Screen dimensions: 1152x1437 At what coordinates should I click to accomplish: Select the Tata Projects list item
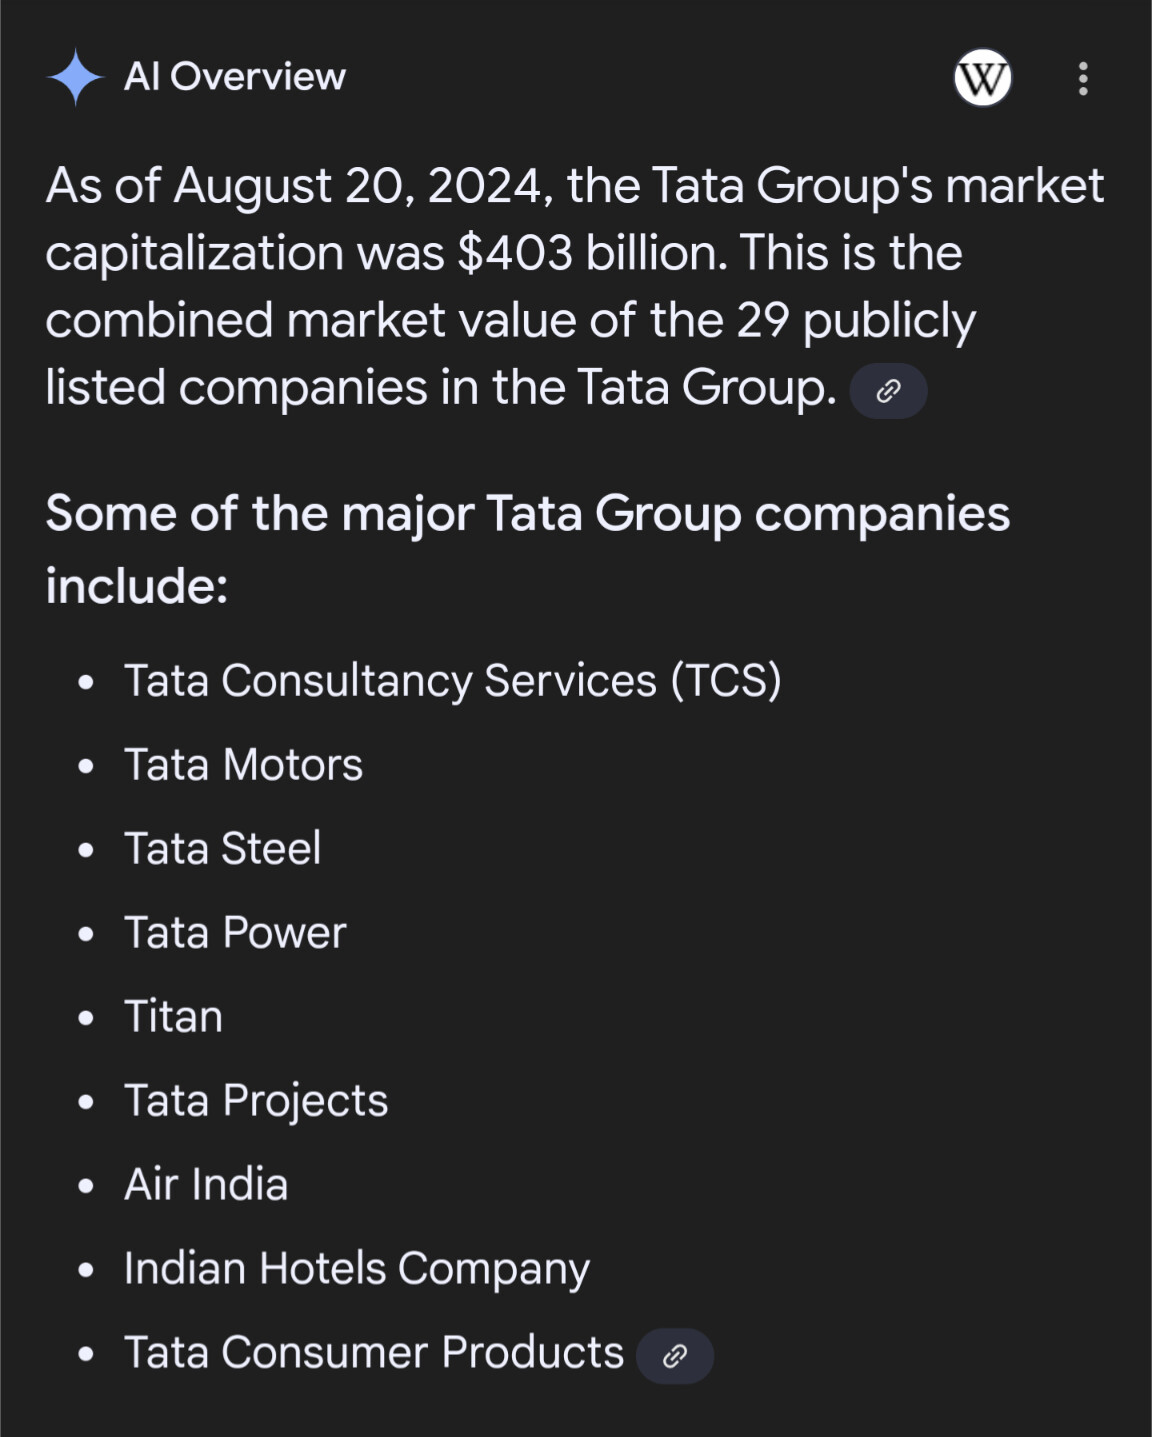pyautogui.click(x=256, y=1101)
